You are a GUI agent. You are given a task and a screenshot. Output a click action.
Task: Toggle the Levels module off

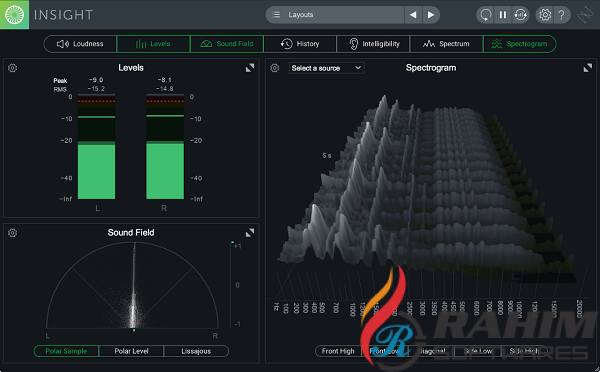coord(153,44)
